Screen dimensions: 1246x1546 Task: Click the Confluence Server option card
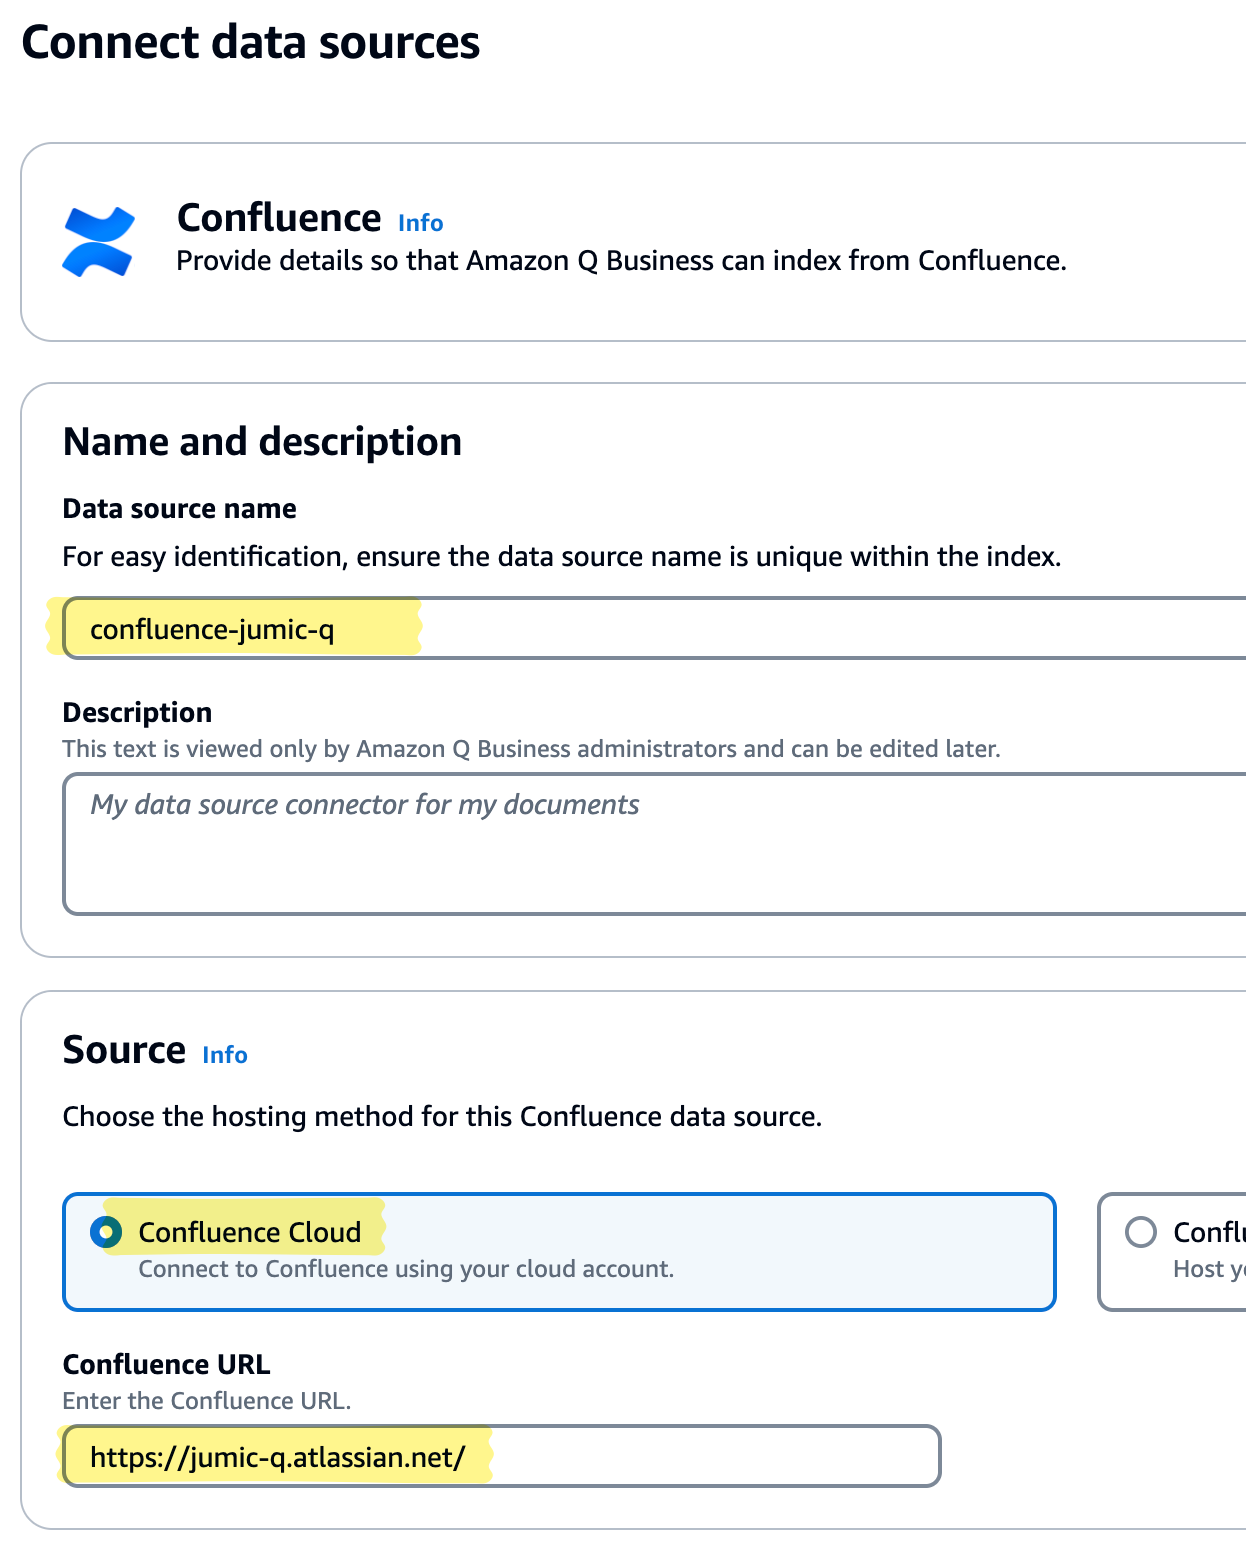pyautogui.click(x=1180, y=1251)
